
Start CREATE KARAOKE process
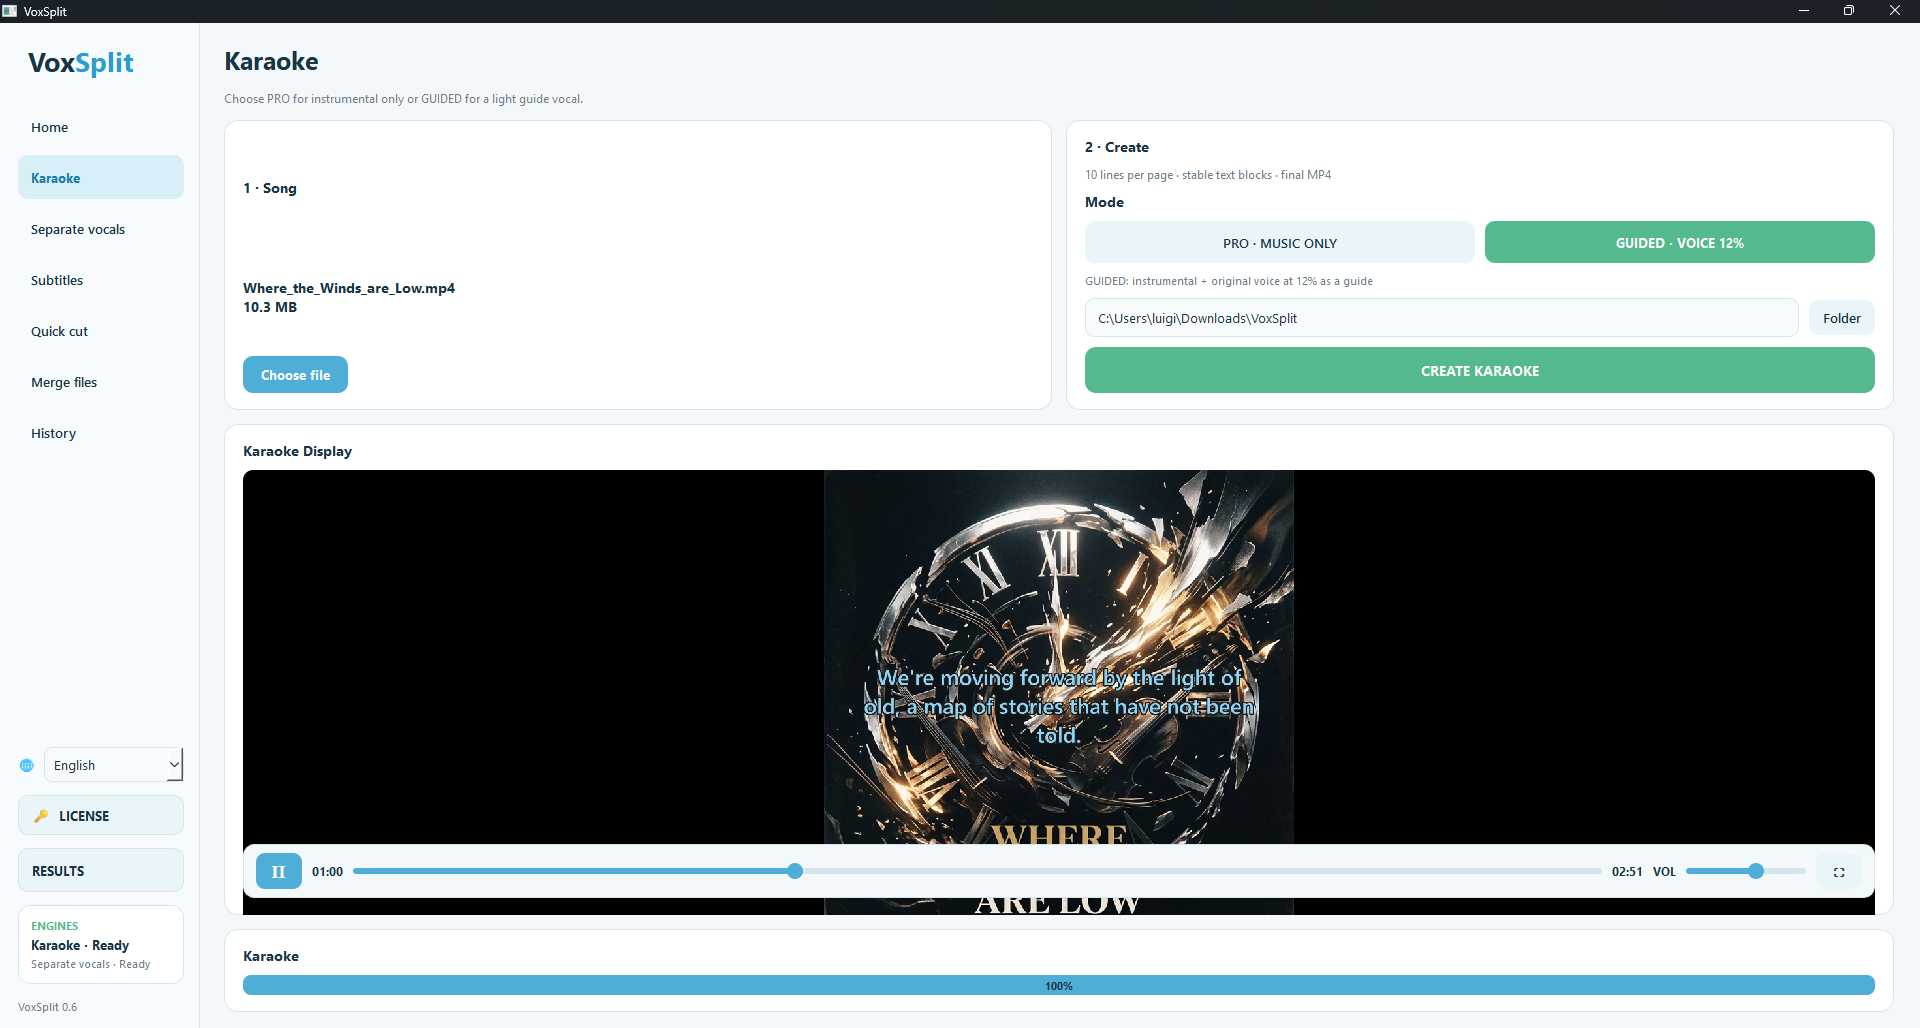point(1479,370)
